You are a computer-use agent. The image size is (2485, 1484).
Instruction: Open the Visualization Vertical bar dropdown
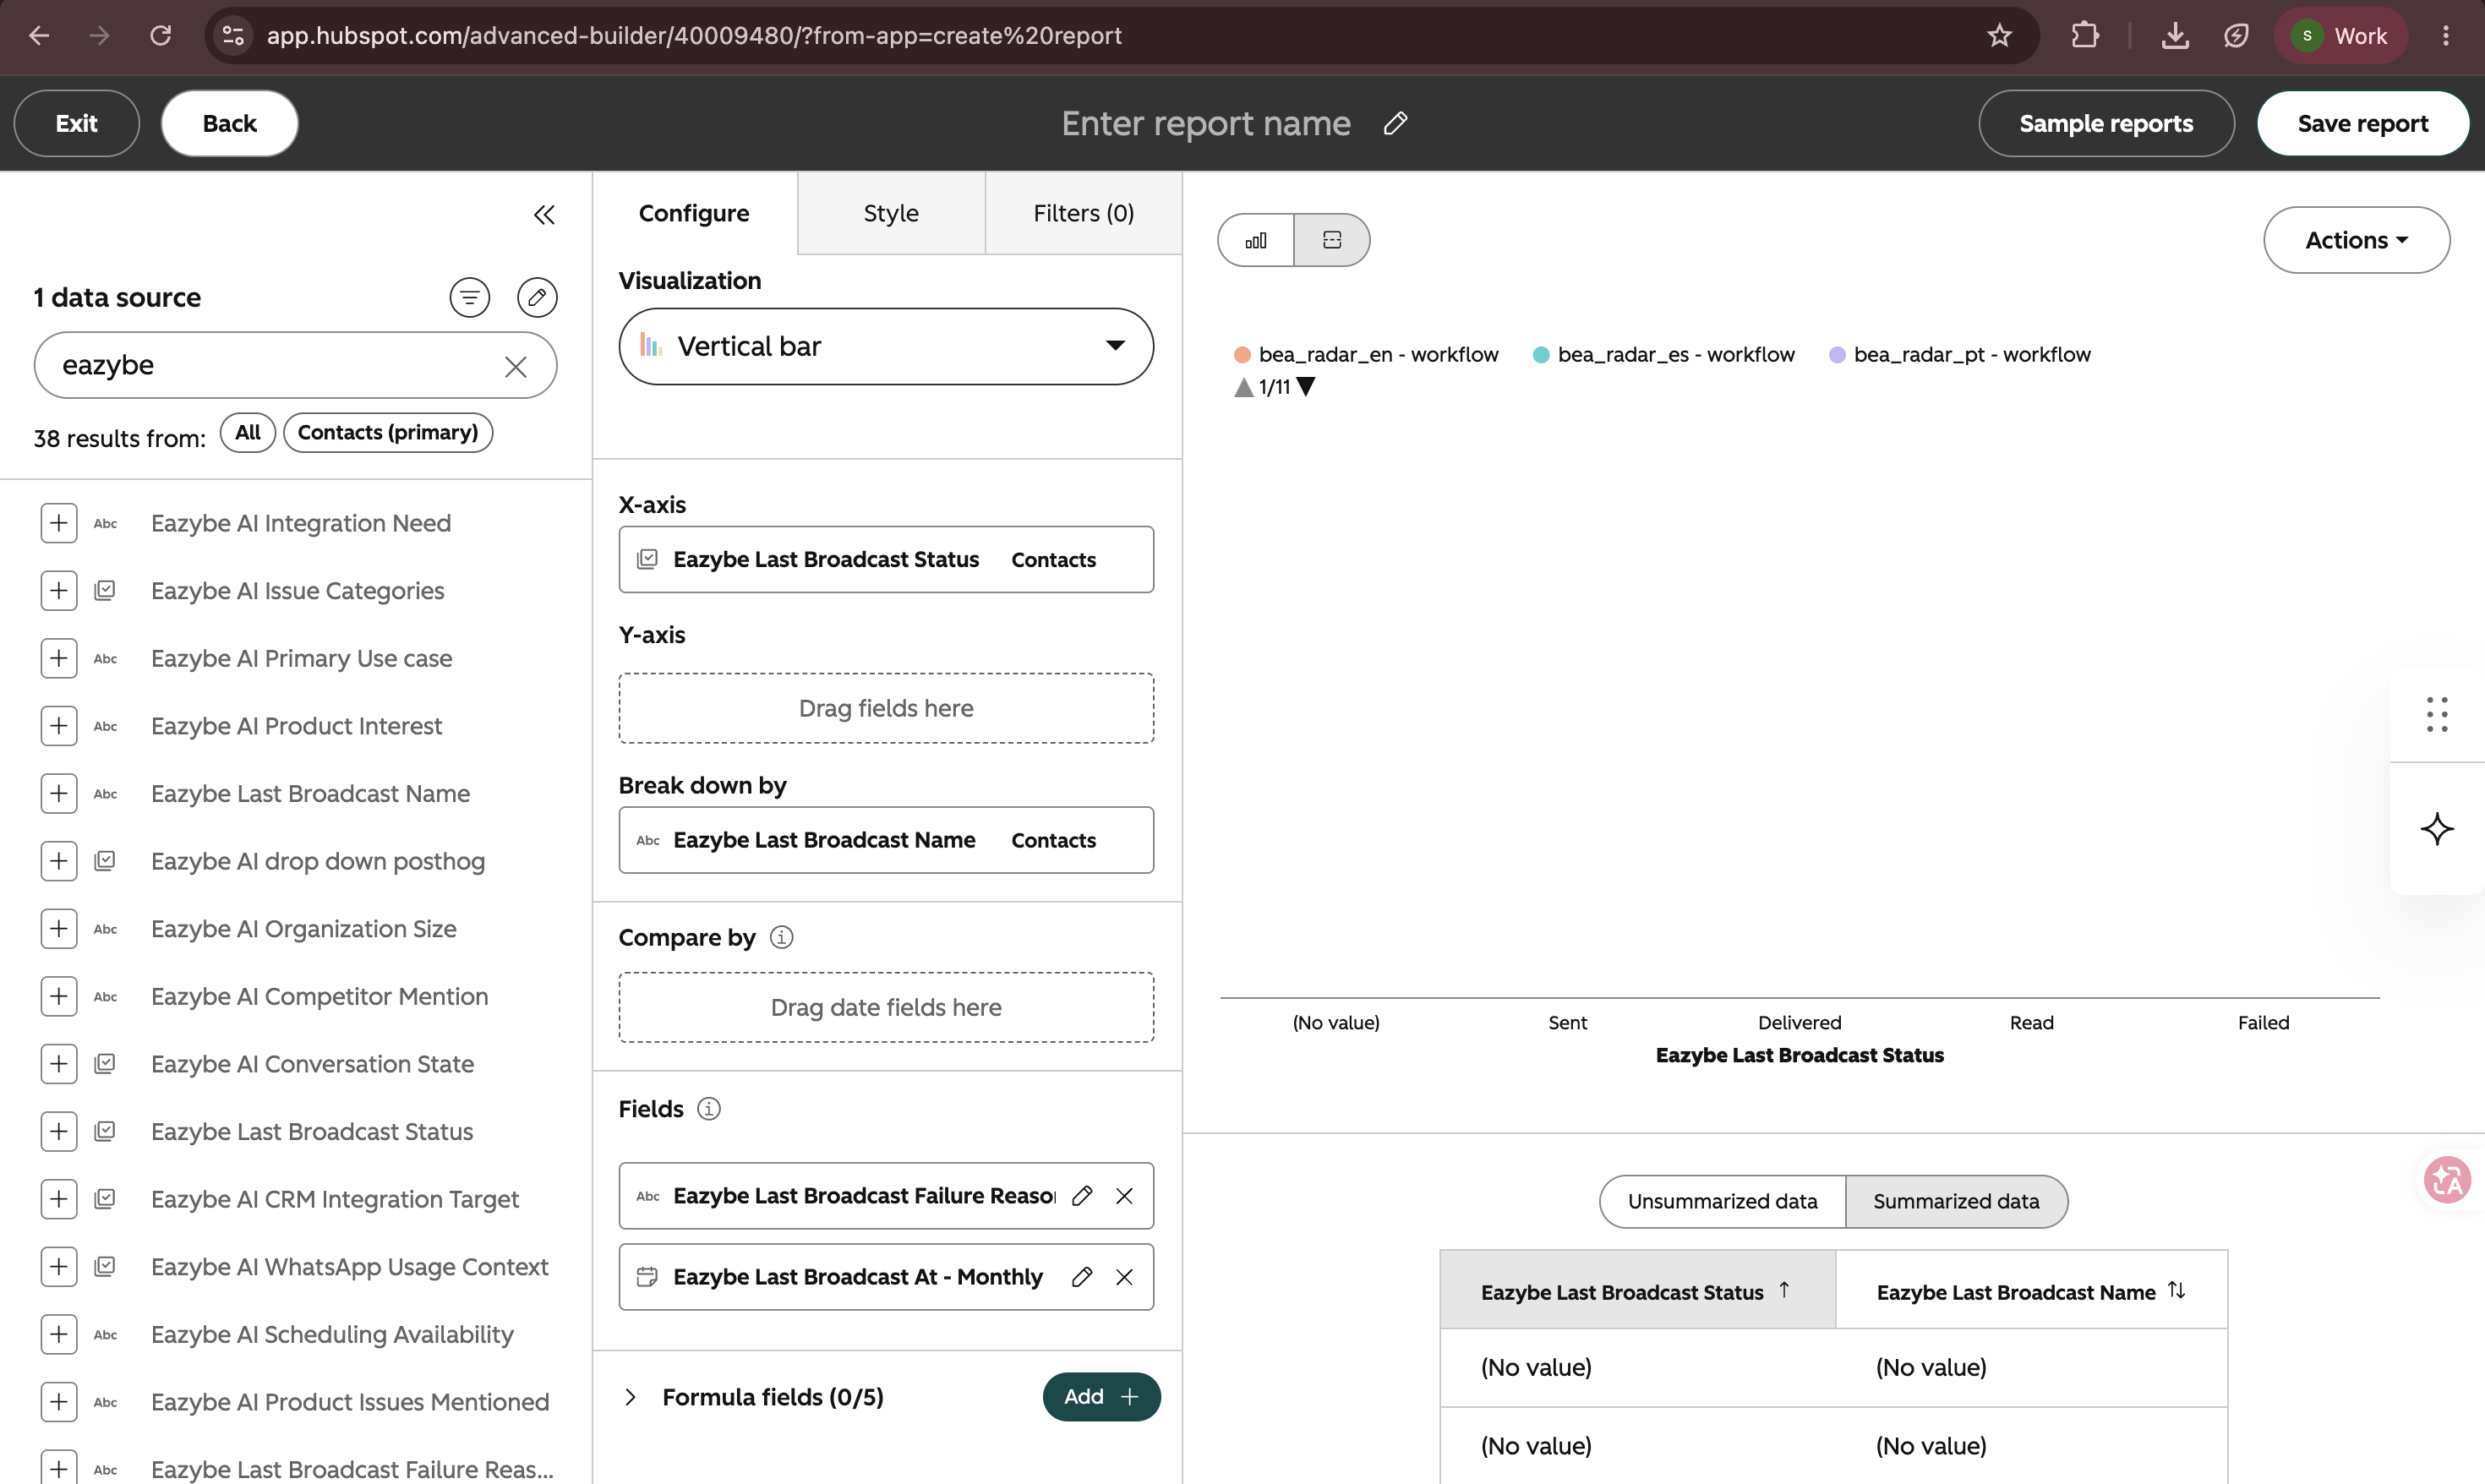886,346
